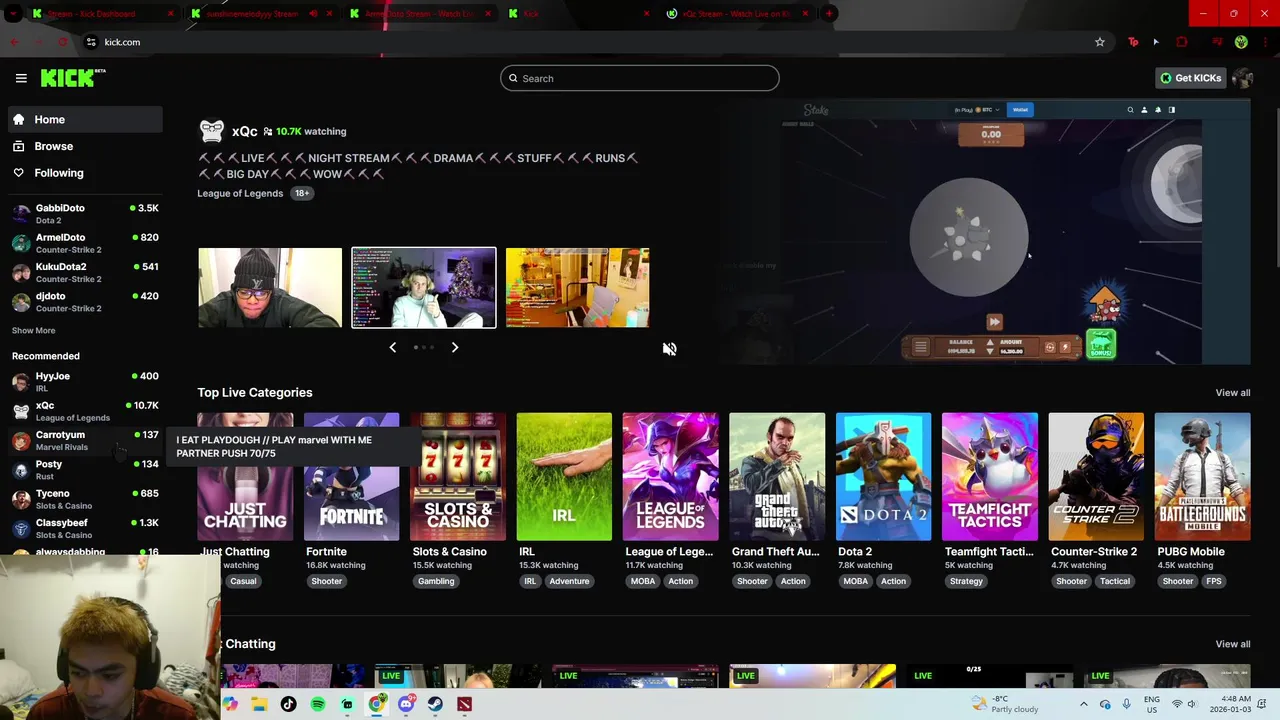Screen dimensions: 1280x720
Task: Open HyyJoe recommended channel
Action: tap(85, 381)
